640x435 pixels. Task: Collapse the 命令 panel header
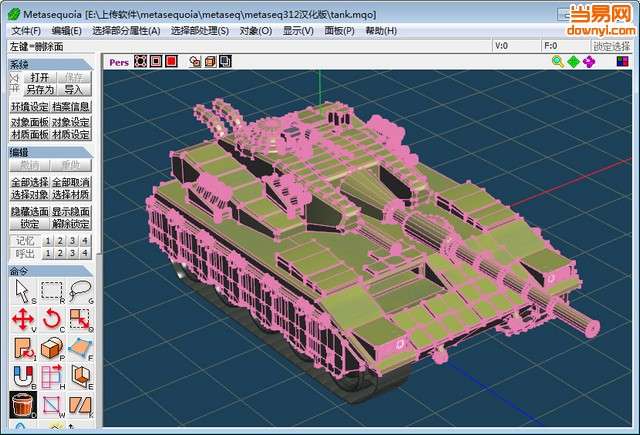click(49, 271)
